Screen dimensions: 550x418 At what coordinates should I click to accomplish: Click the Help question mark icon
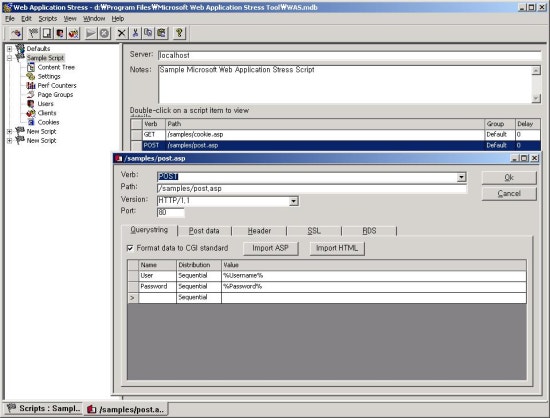coord(179,33)
